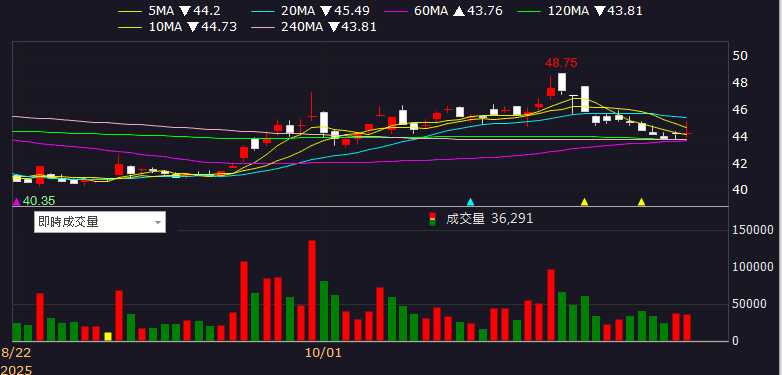Click the 10/01 date label
The width and height of the screenshot is (782, 375).
[x=323, y=354]
